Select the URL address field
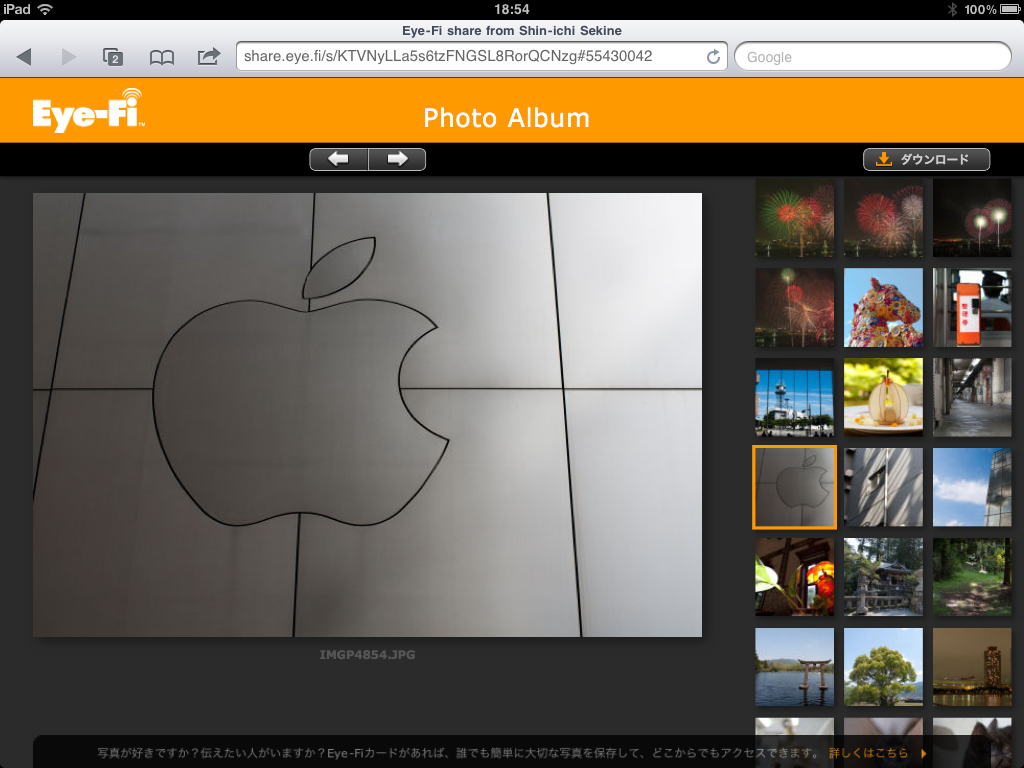 [x=470, y=57]
